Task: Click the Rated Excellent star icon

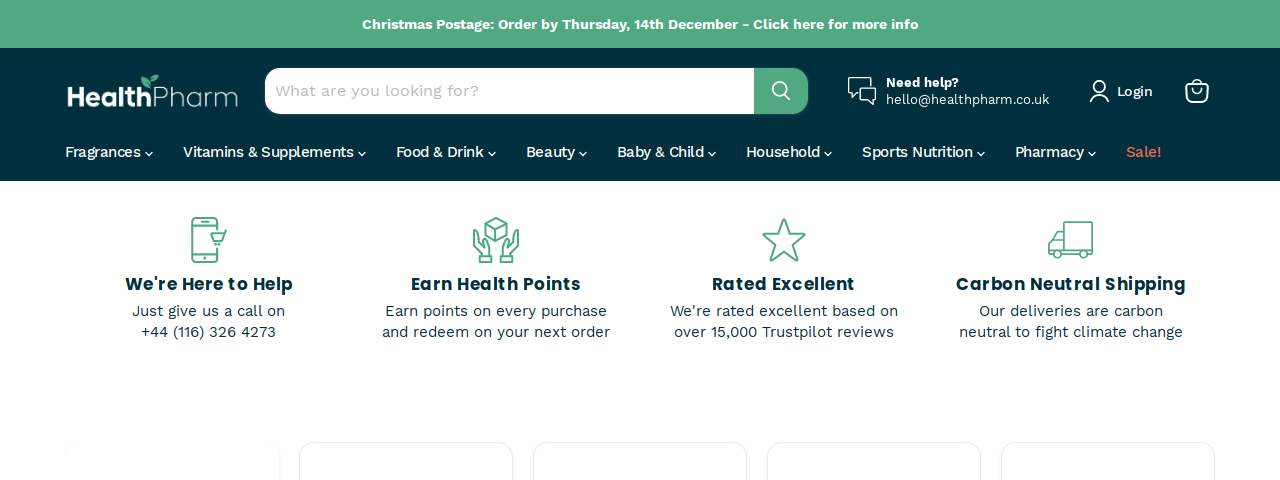Action: [784, 240]
